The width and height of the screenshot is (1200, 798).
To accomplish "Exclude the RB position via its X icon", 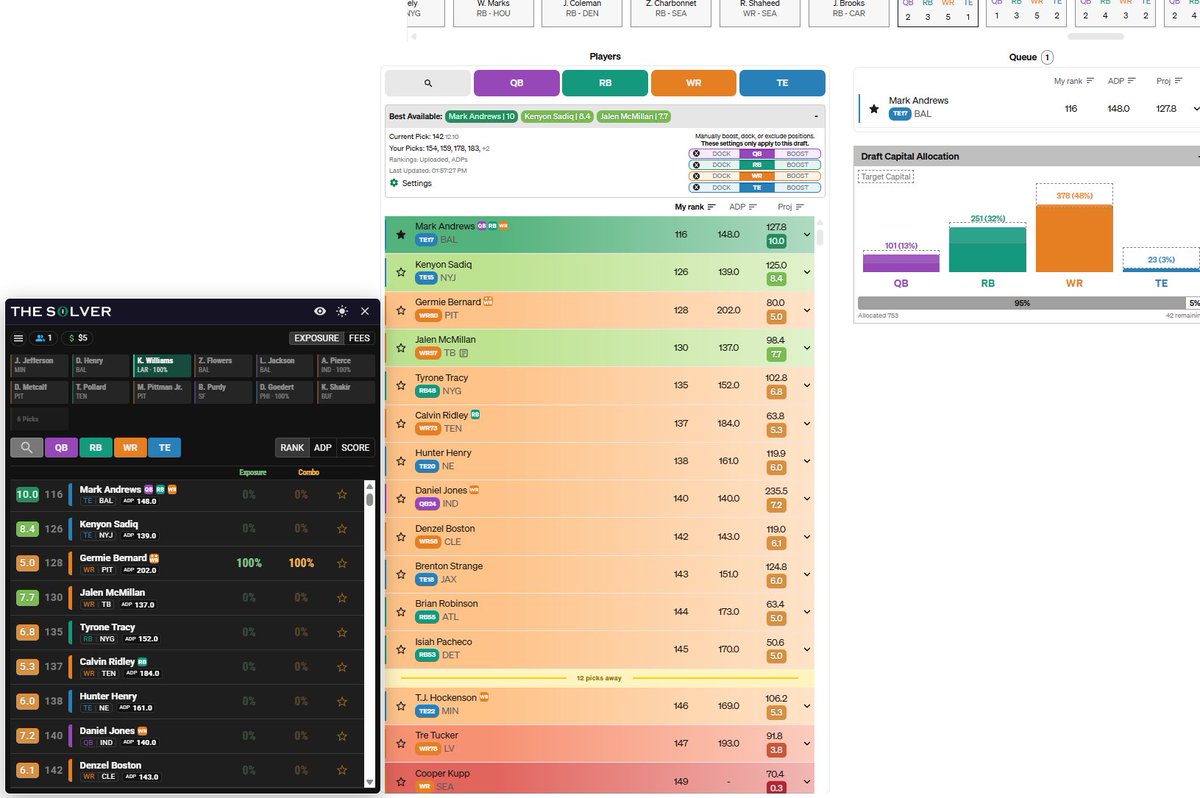I will point(696,164).
